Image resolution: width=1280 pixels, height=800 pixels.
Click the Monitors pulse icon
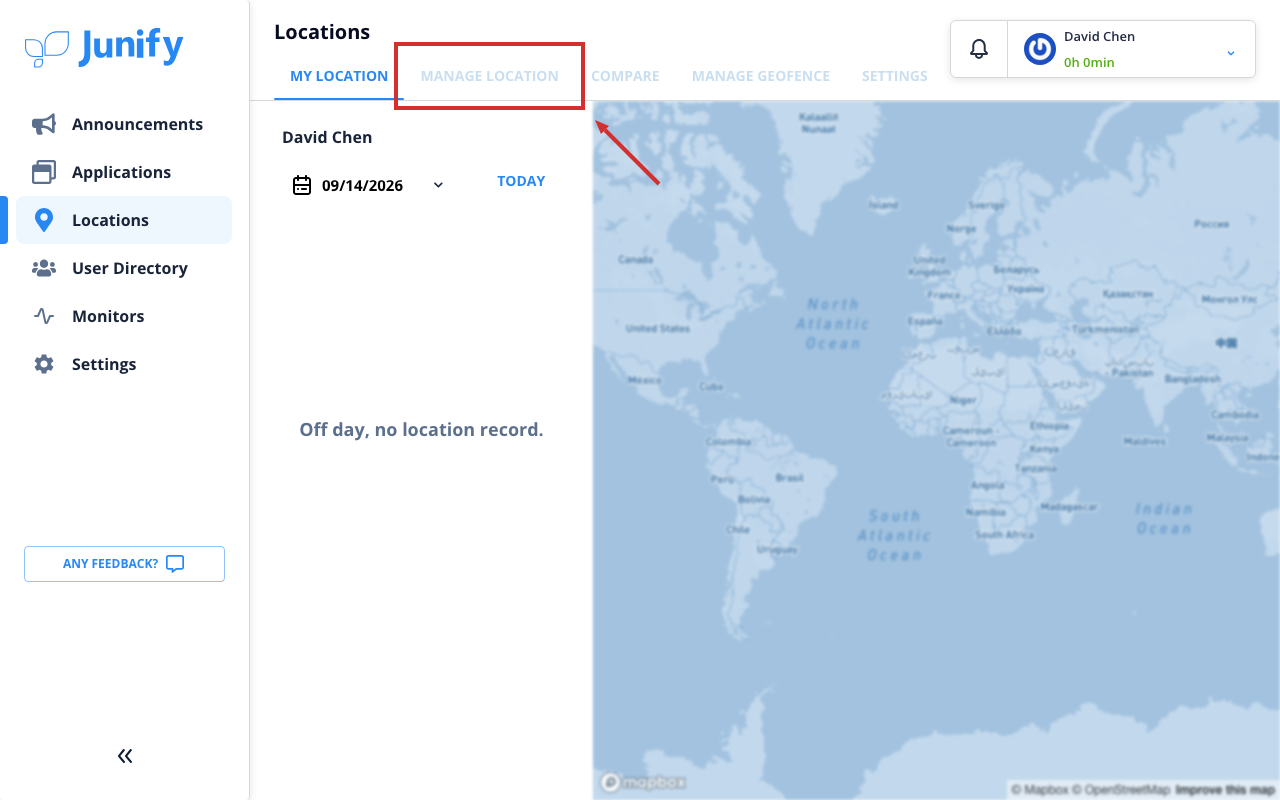click(x=44, y=316)
